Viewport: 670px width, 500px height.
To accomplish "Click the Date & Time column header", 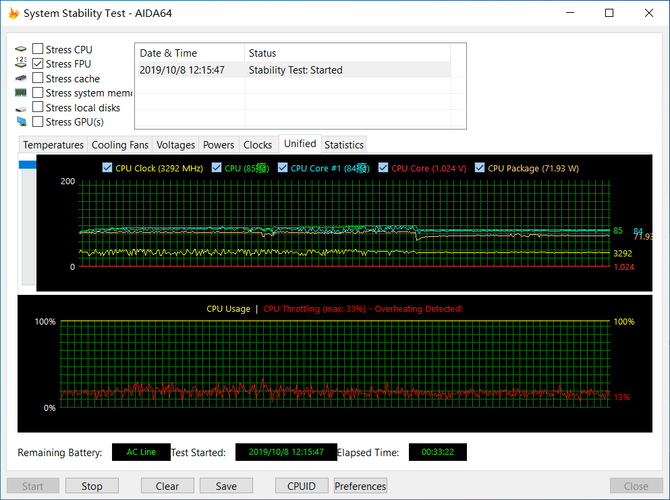I will (x=190, y=53).
